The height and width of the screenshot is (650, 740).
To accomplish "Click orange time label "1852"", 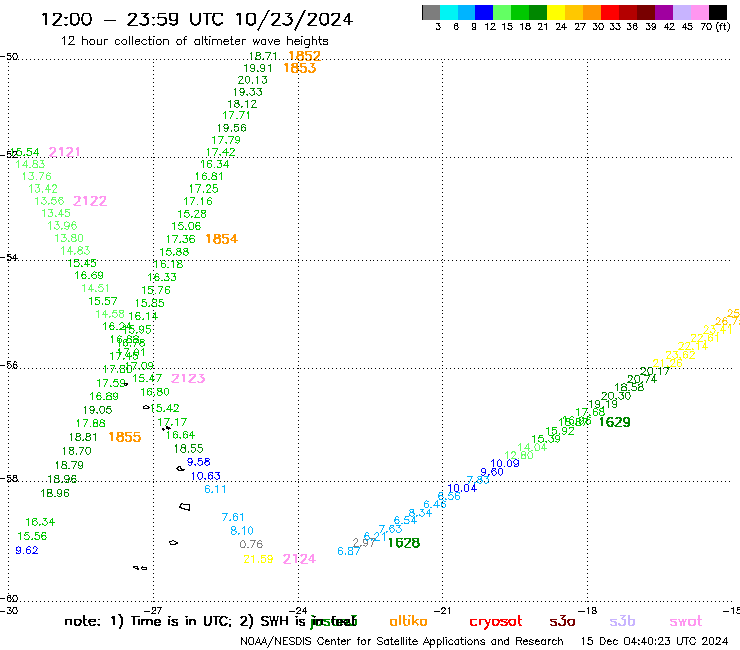I will tap(304, 56).
